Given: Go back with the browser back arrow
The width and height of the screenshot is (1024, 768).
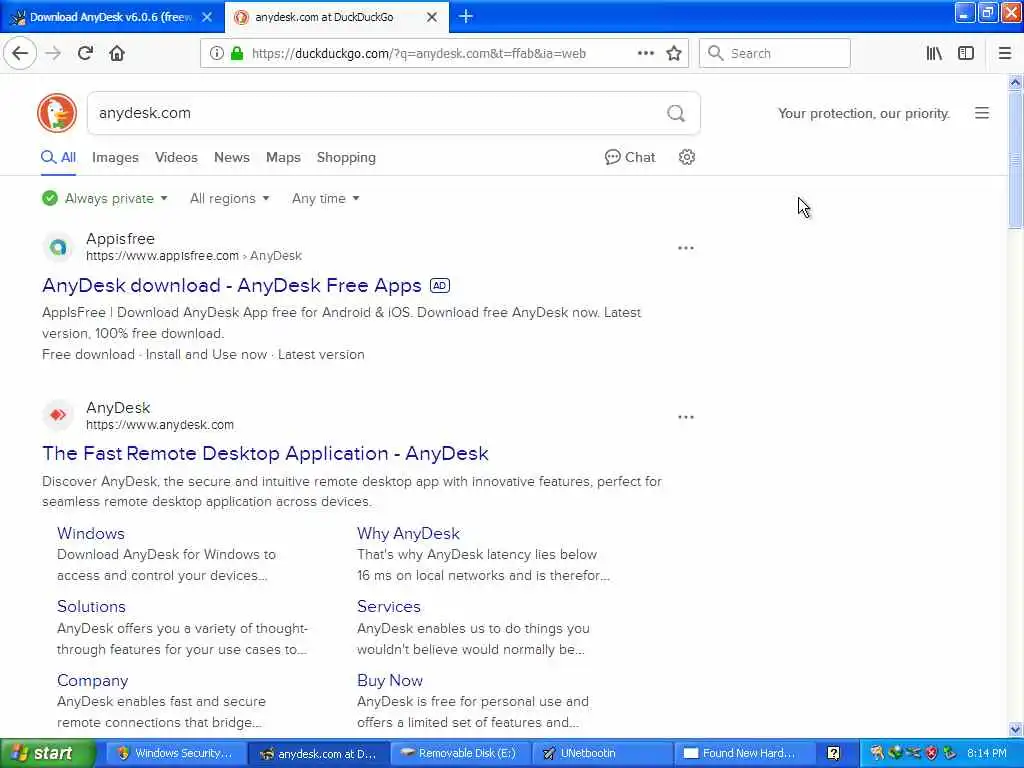Looking at the screenshot, I should coord(20,53).
